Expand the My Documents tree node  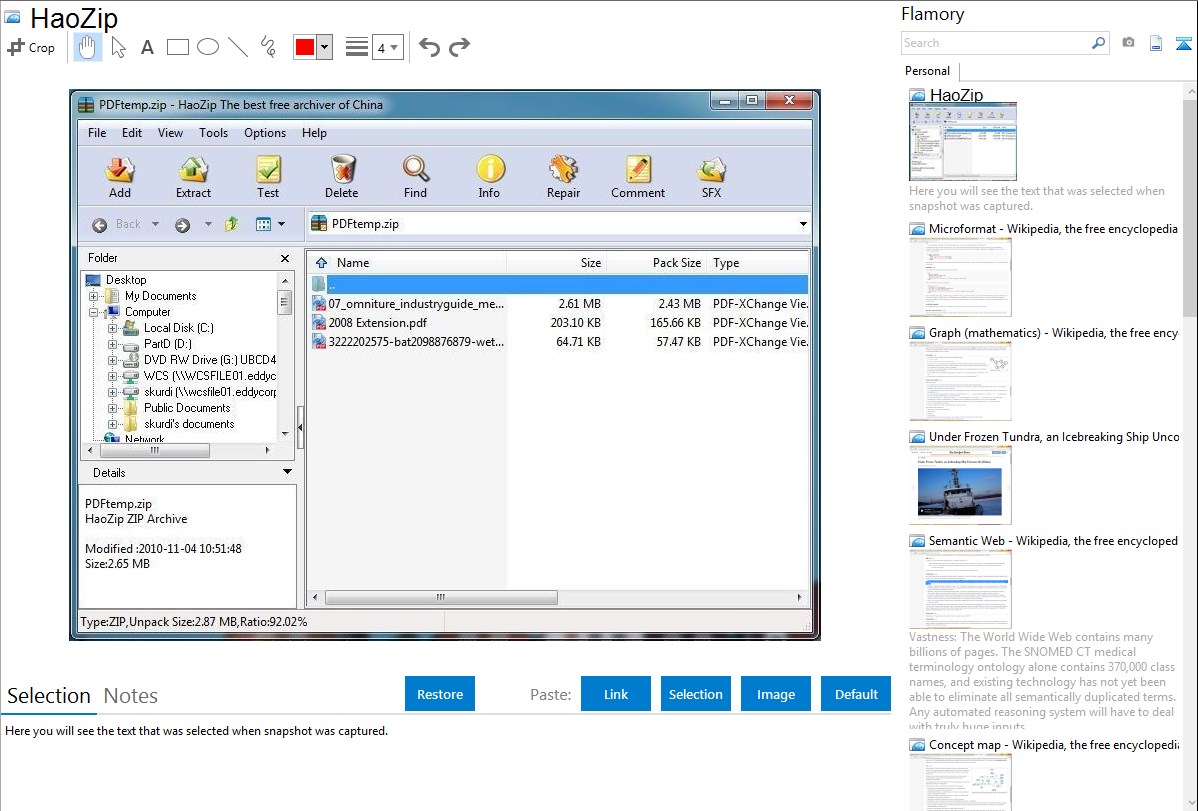click(93, 297)
